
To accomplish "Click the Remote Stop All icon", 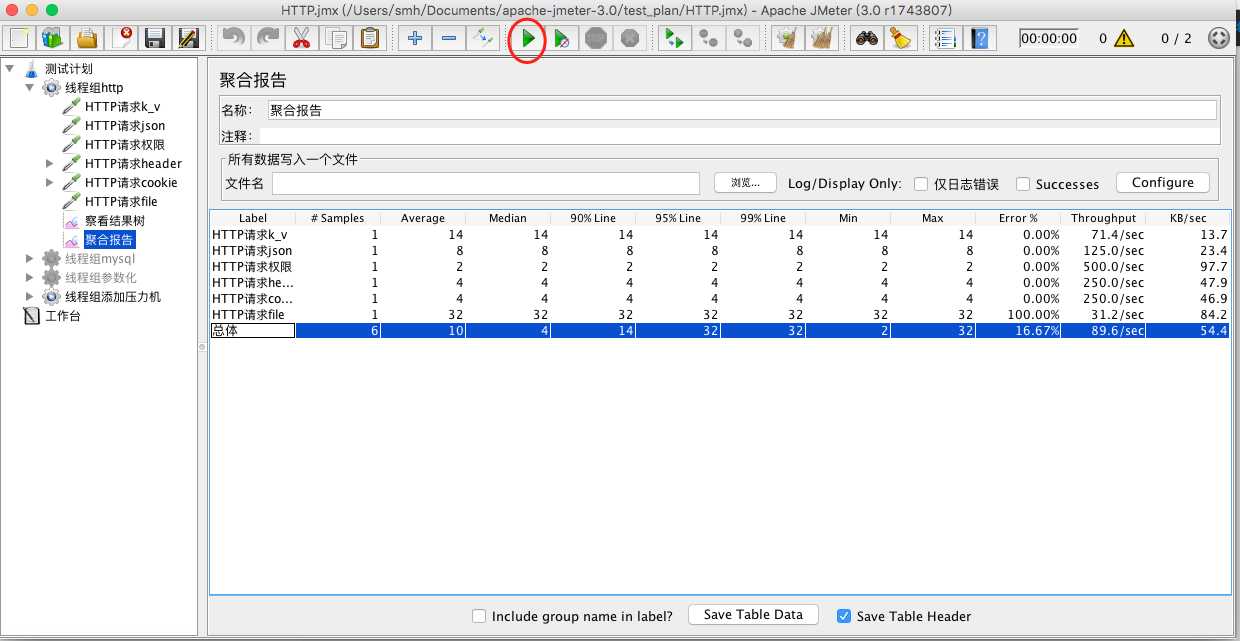I will pos(709,38).
